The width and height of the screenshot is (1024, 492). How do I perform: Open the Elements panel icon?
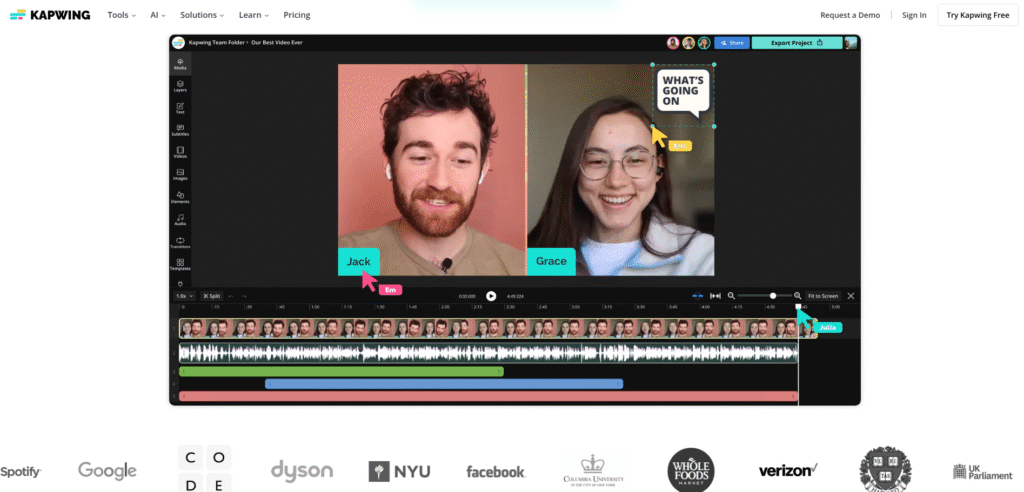[180, 197]
